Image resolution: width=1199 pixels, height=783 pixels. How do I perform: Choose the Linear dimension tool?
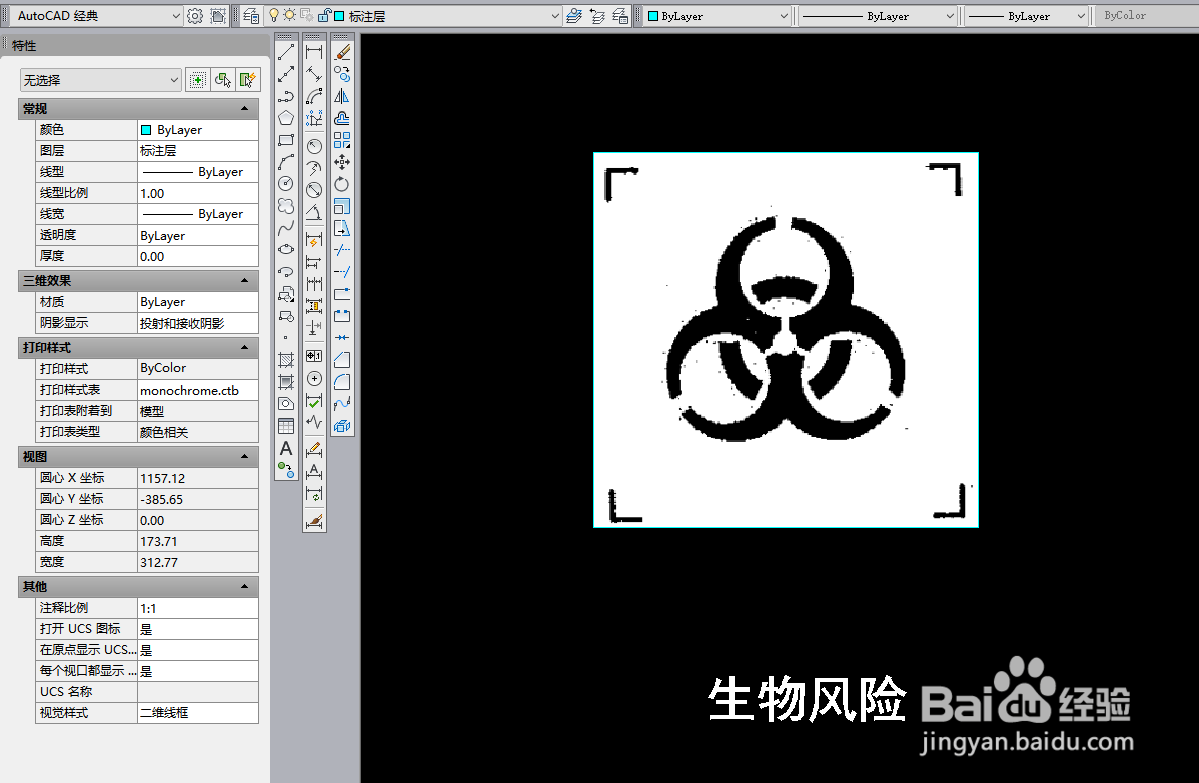click(314, 53)
